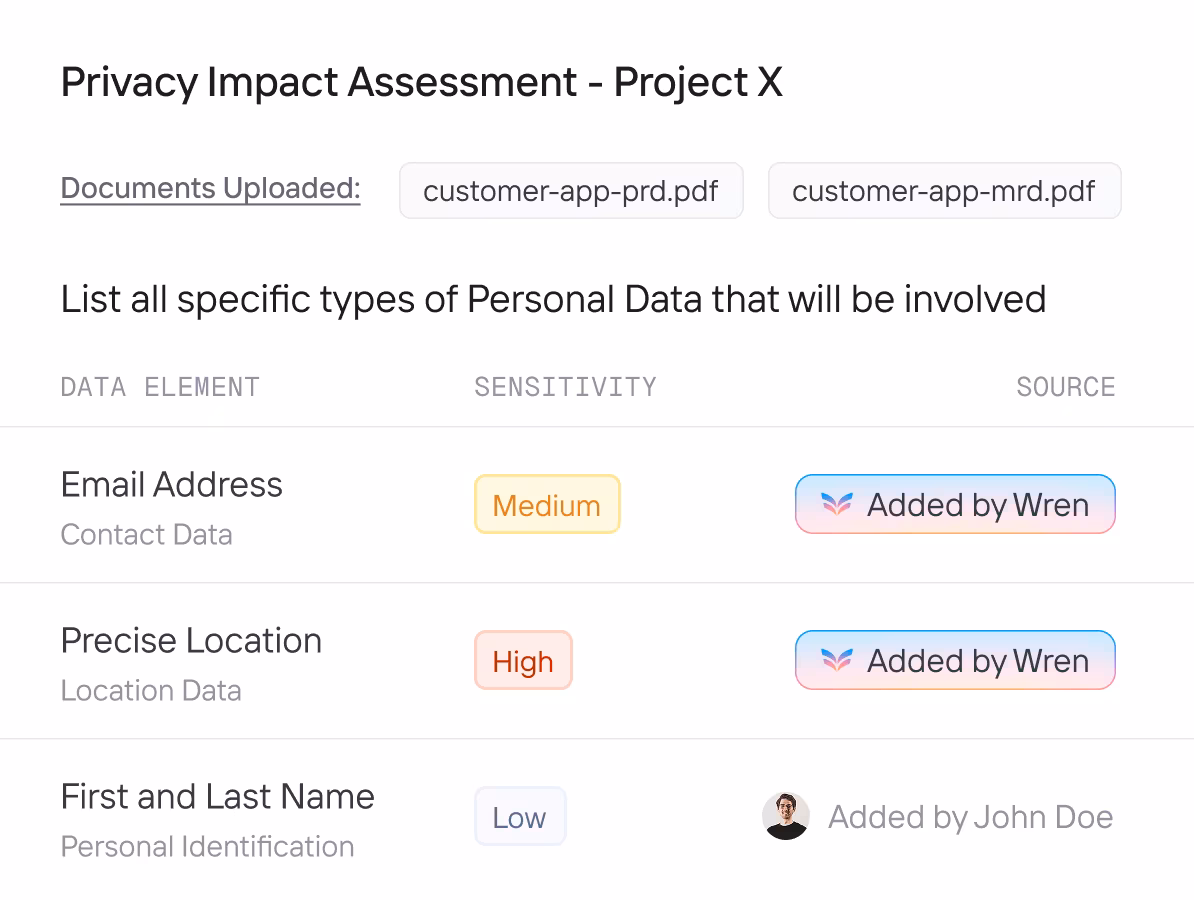Screen dimensions: 1194x900
Task: Click the Added by John Doe label
Action: coord(970,817)
